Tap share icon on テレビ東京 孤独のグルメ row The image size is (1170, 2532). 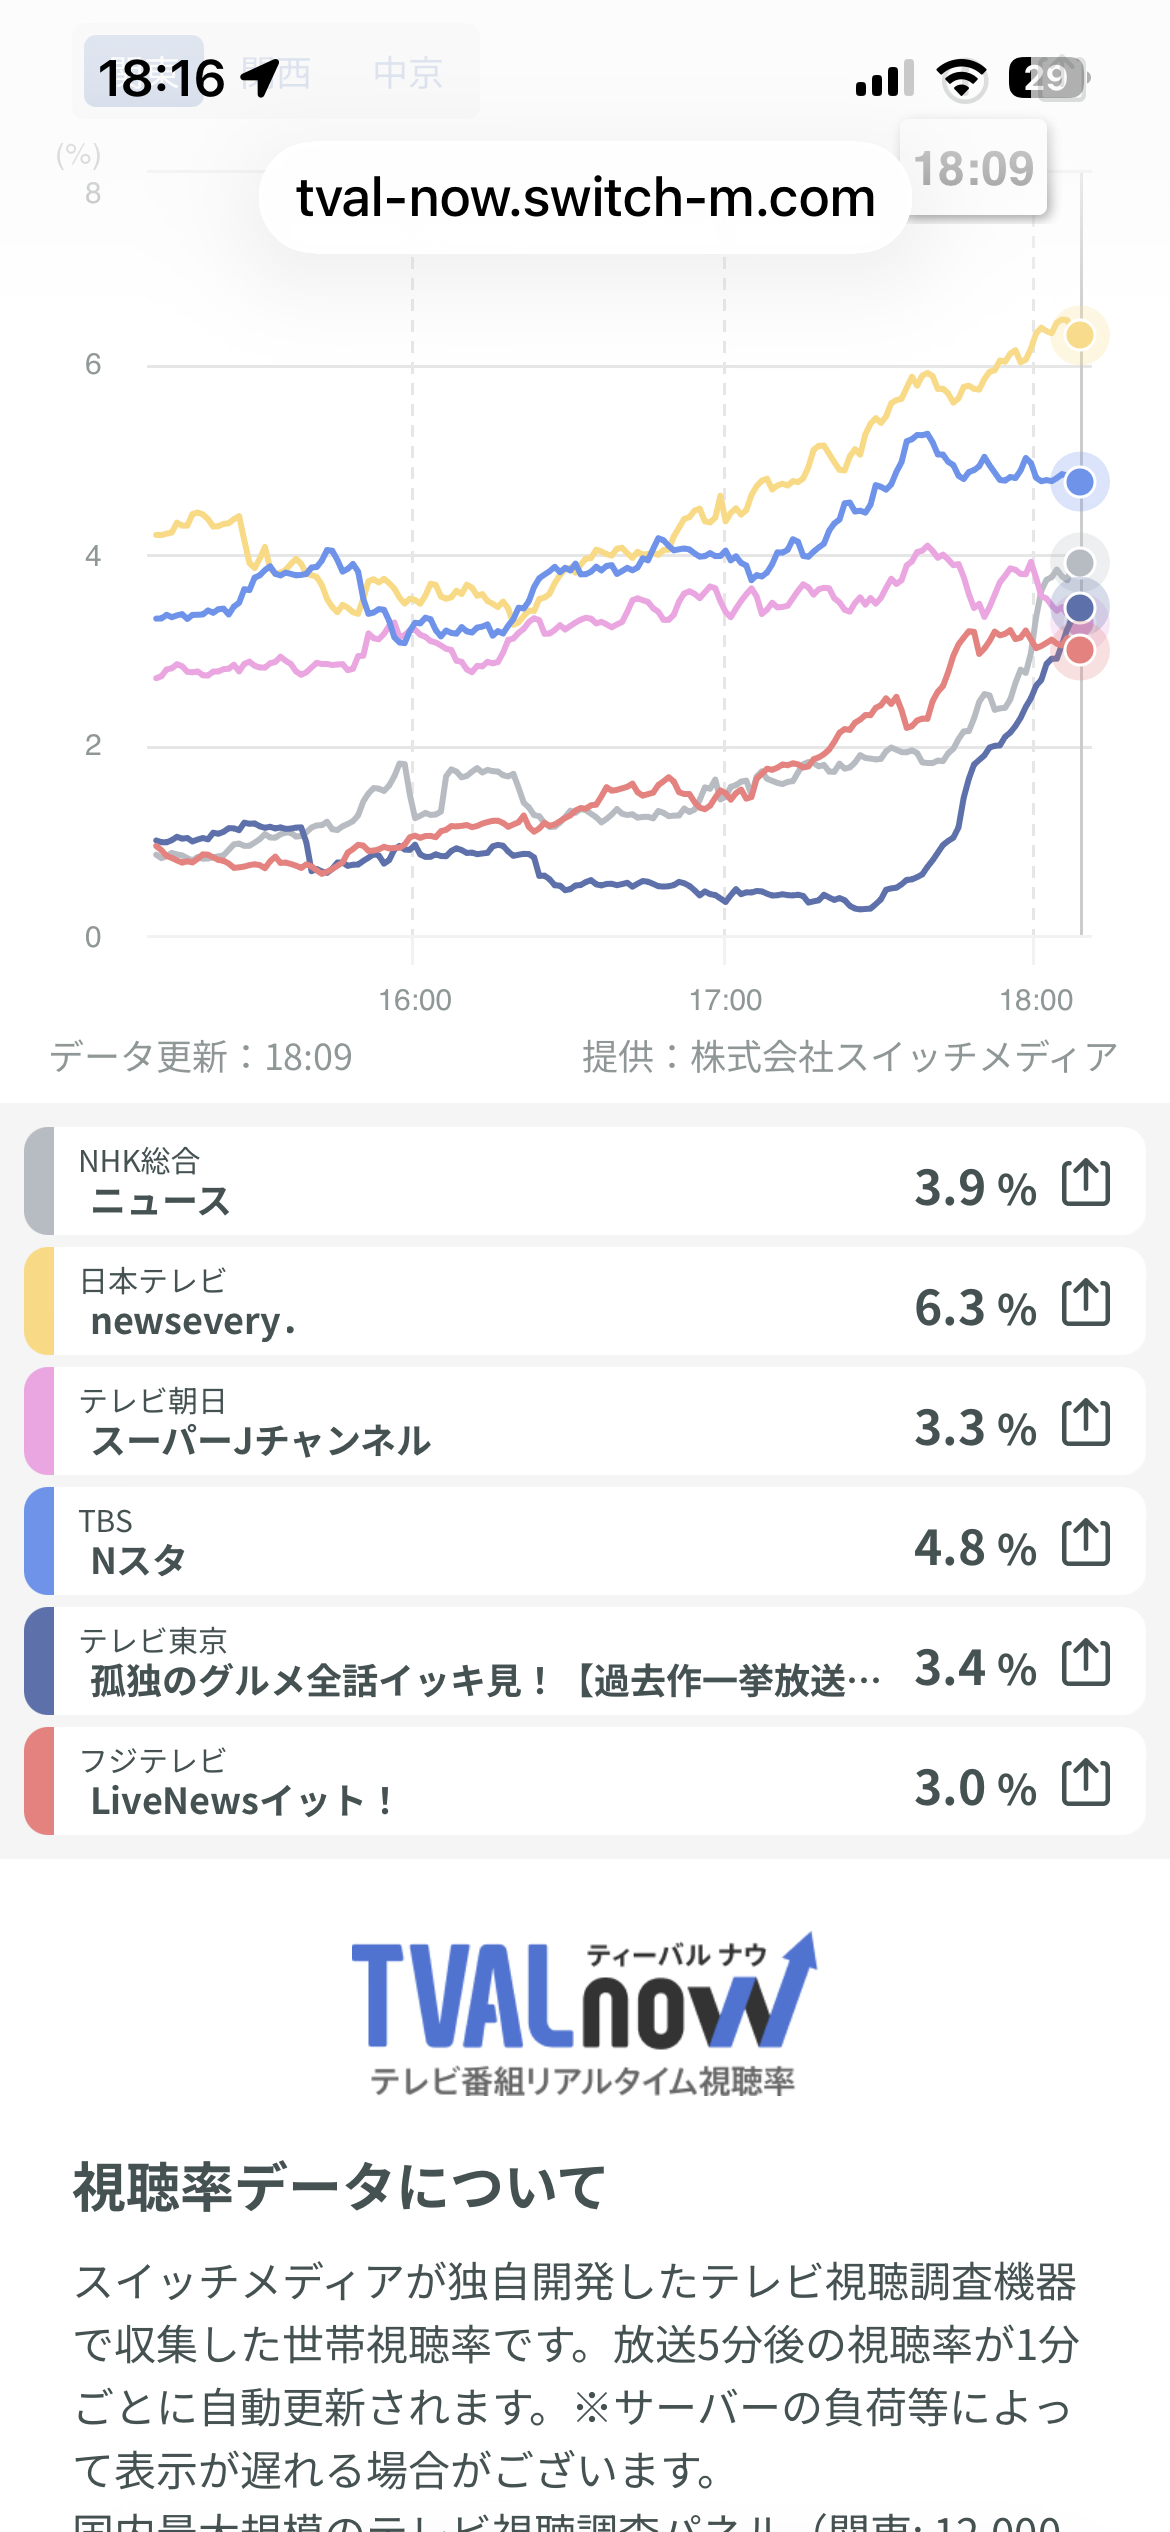pos(1086,1663)
